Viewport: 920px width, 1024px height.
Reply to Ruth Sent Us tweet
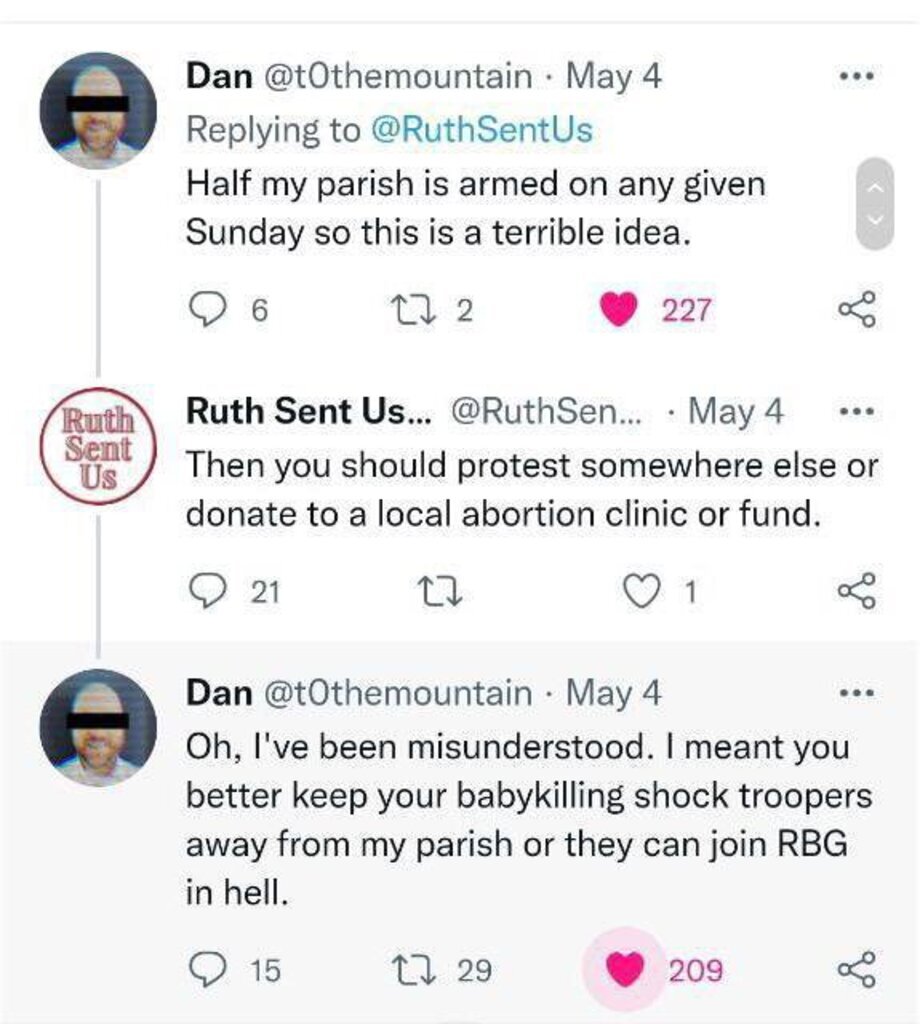point(207,593)
